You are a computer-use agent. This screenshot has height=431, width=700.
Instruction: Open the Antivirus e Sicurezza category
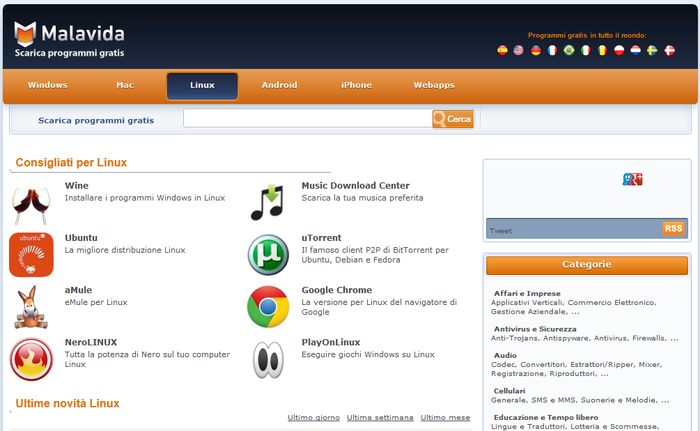coord(535,329)
